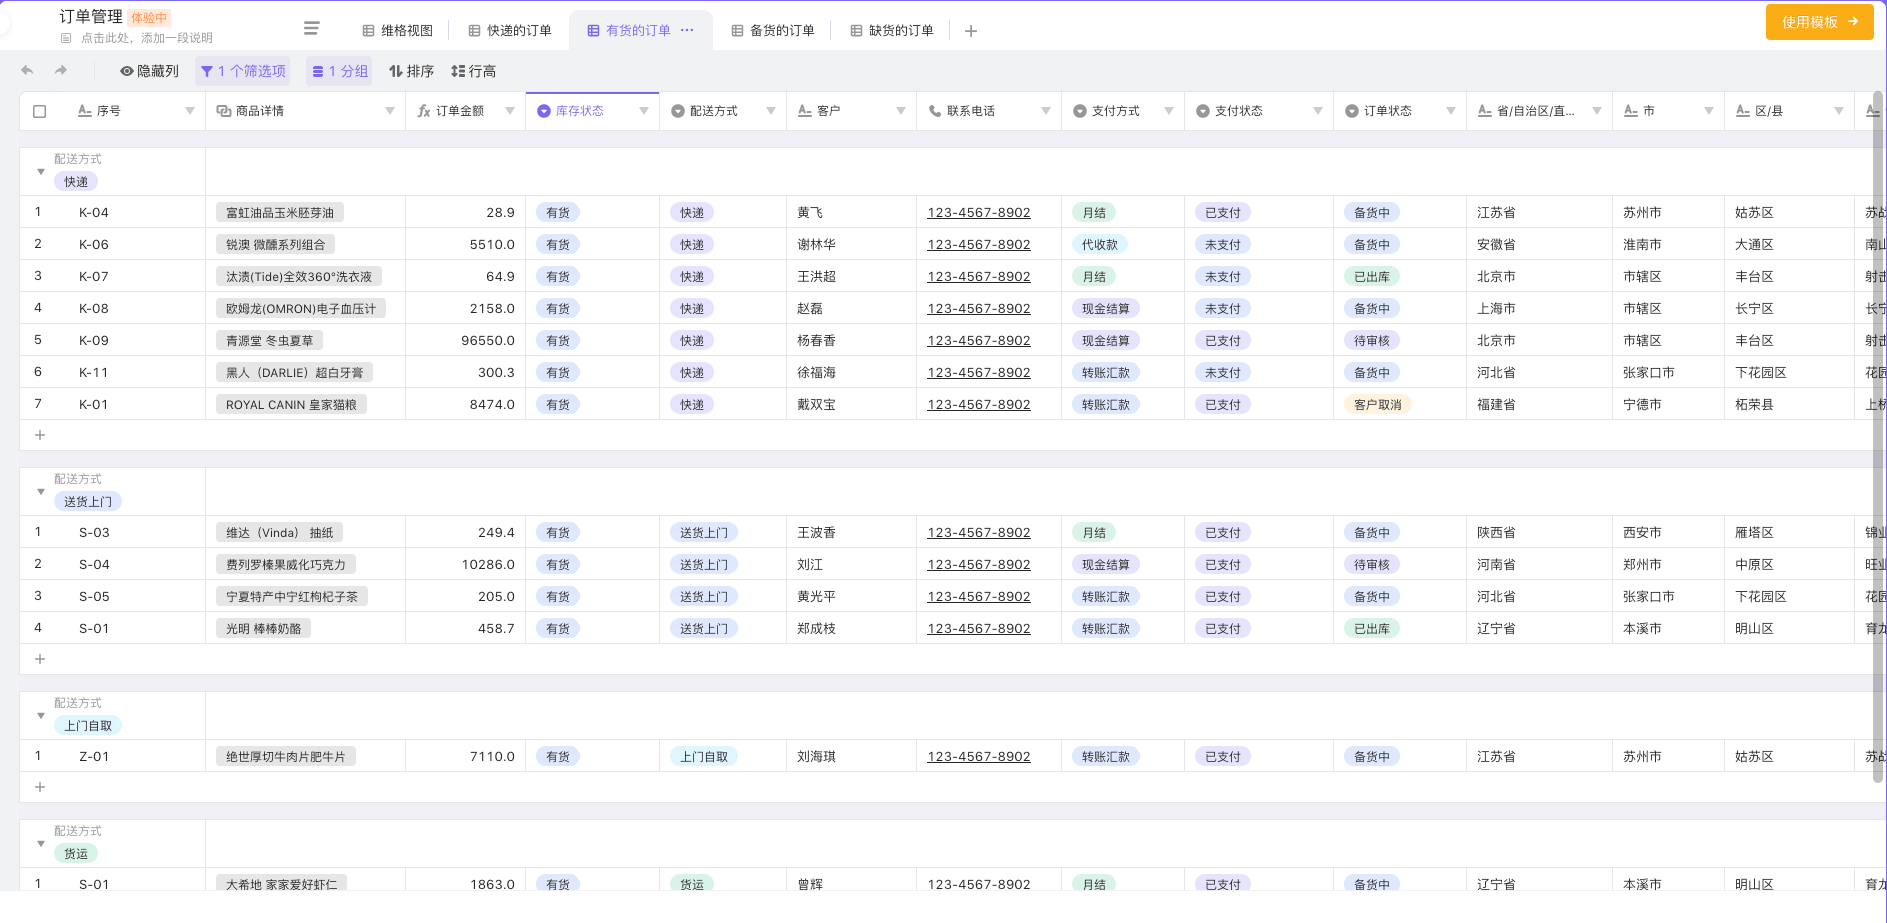The image size is (1887, 923).
Task: Add a new view with plus icon
Action: point(970,31)
